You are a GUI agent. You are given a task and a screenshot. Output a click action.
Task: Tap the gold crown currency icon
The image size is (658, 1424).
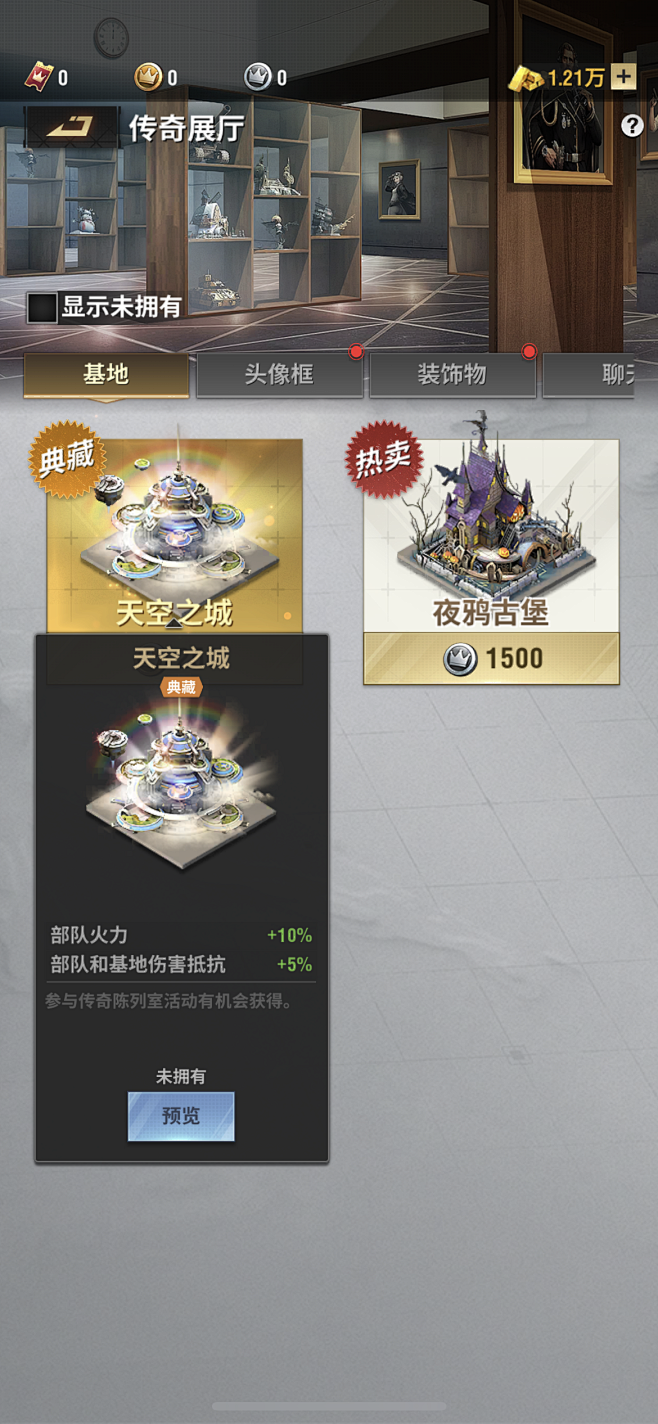coord(148,77)
